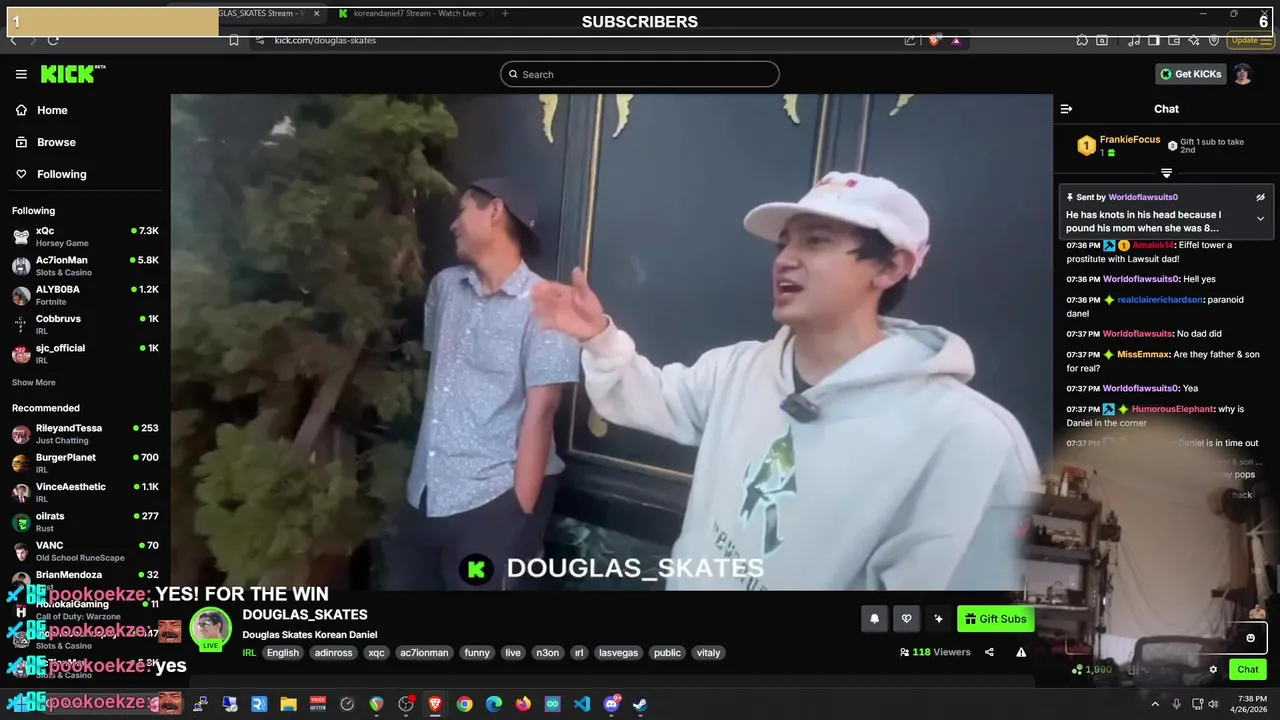Image resolution: width=1280 pixels, height=720 pixels.
Task: Open RileyandTessa recommended channel
Action: pyautogui.click(x=85, y=434)
